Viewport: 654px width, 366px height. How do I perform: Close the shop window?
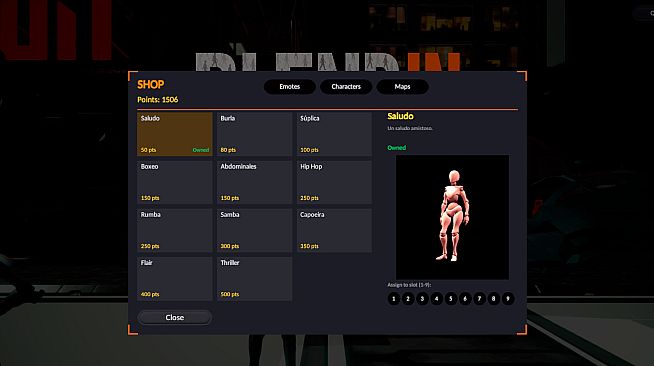click(175, 318)
